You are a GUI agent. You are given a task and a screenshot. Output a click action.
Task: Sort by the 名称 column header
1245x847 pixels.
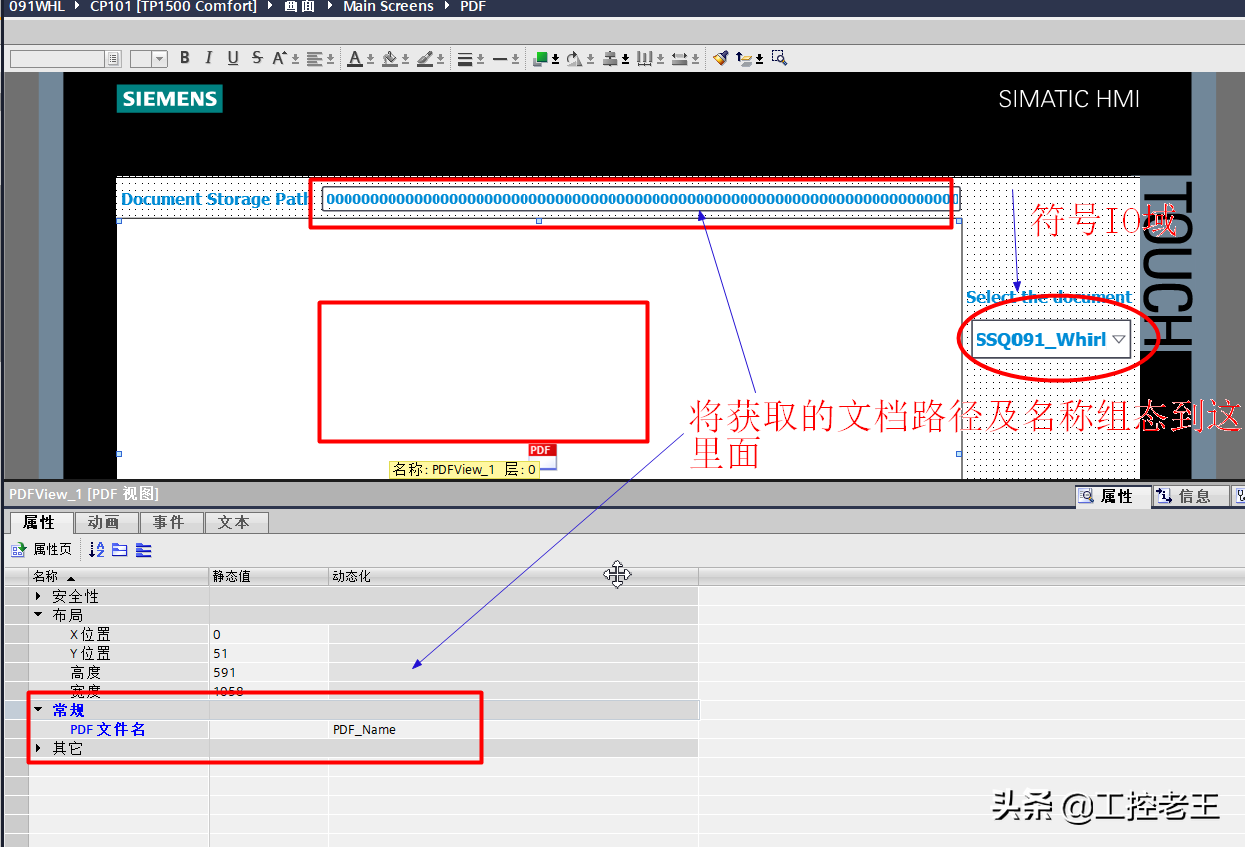[x=119, y=577]
